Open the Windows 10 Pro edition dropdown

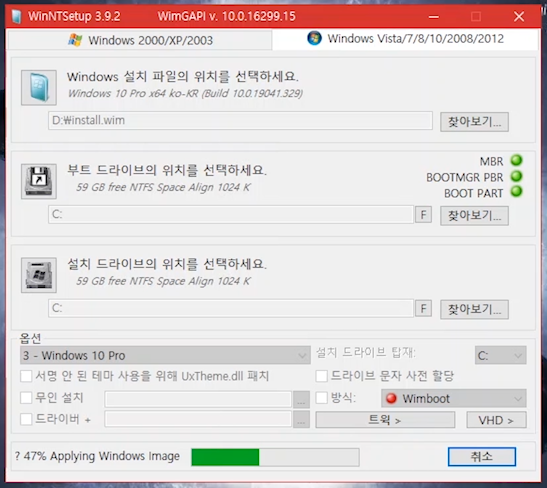(x=165, y=355)
